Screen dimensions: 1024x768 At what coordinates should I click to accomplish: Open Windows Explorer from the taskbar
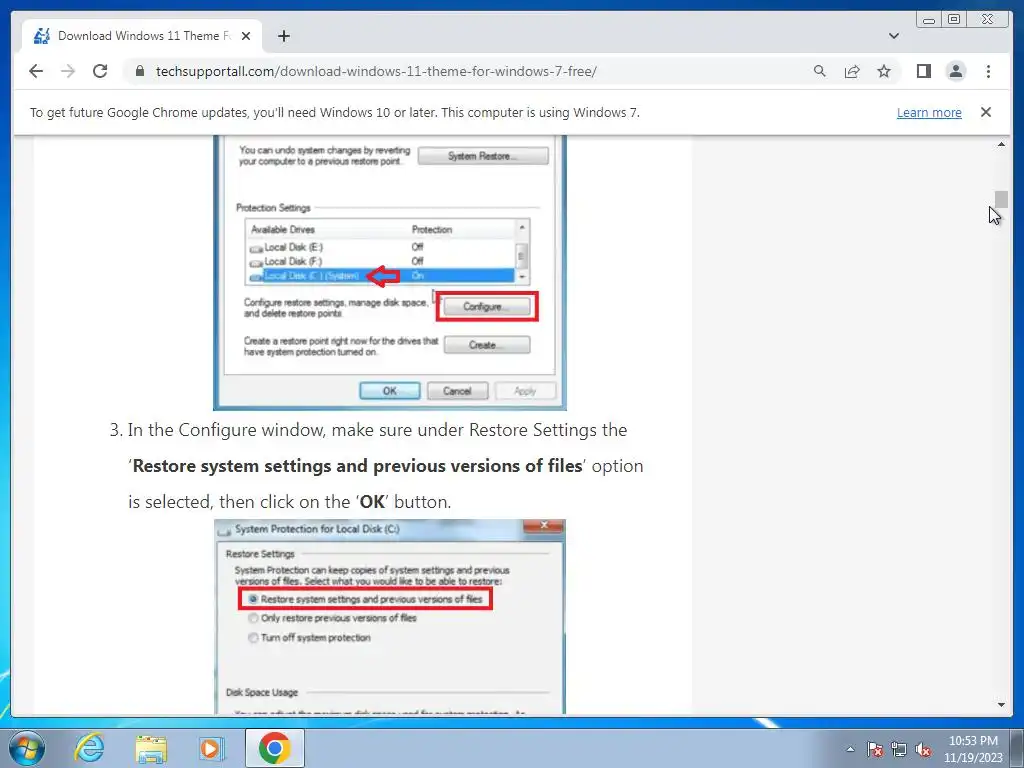point(151,748)
